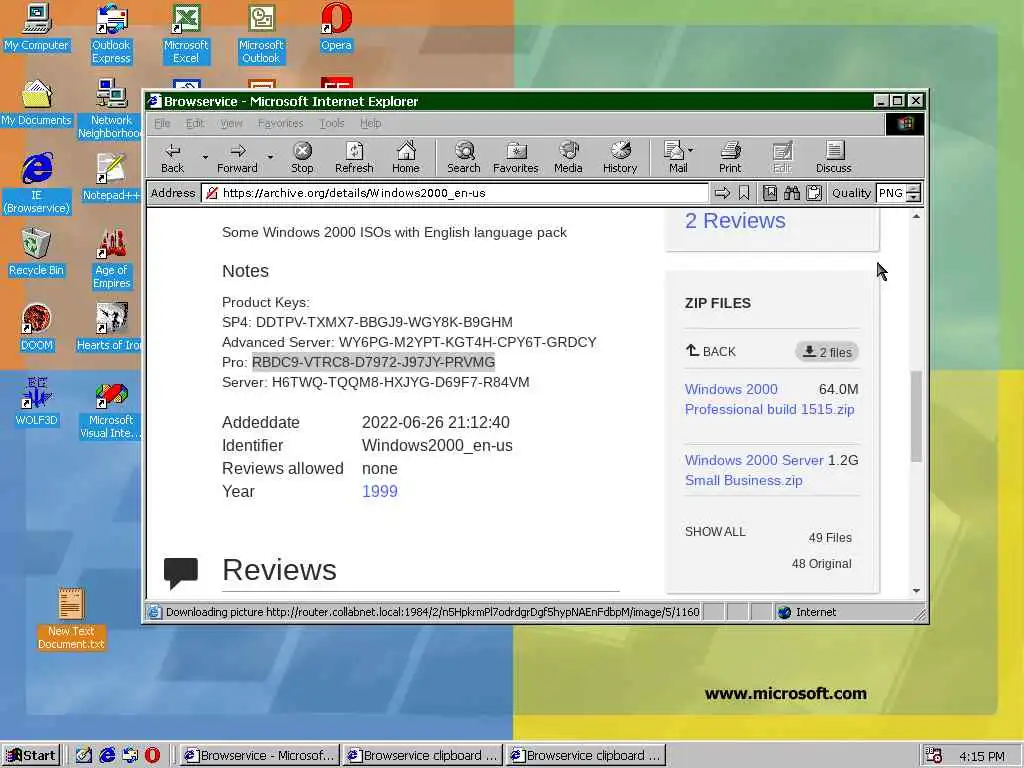
Task: Print the current page
Action: pyautogui.click(x=730, y=157)
